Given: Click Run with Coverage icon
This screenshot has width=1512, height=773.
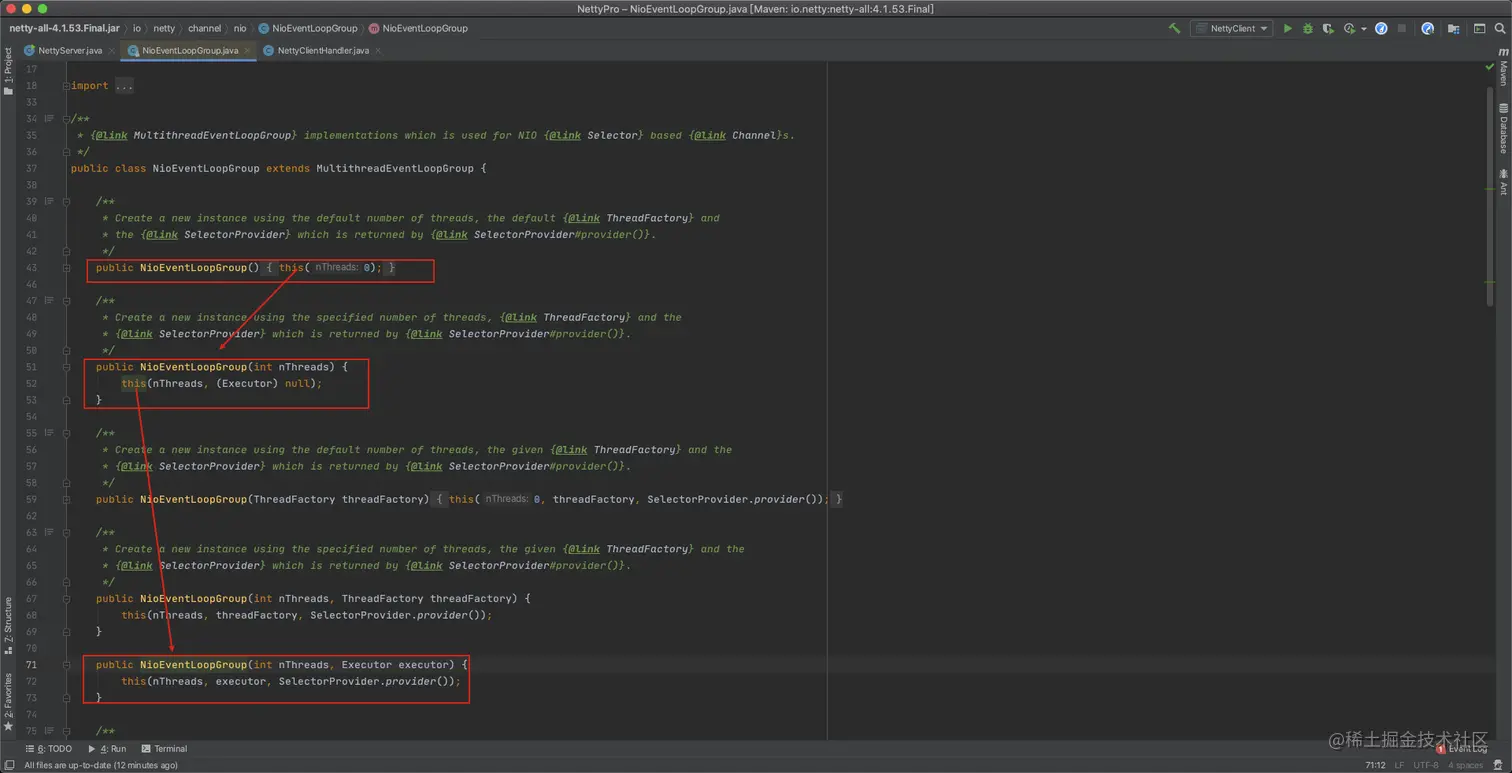Looking at the screenshot, I should pos(1328,29).
